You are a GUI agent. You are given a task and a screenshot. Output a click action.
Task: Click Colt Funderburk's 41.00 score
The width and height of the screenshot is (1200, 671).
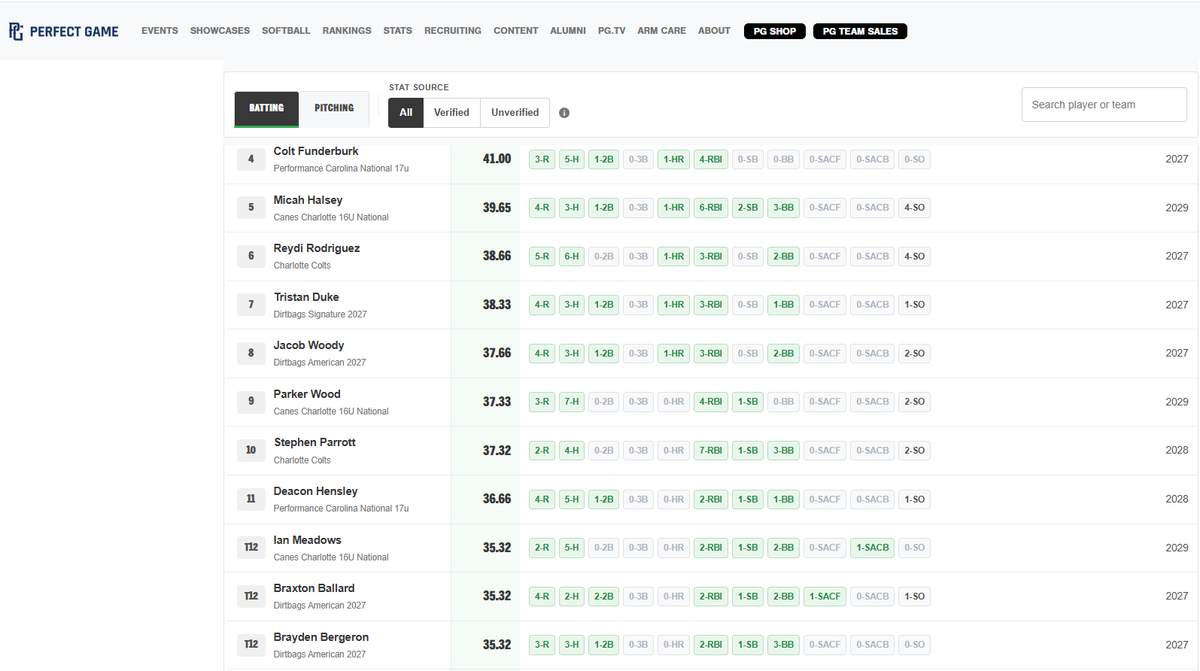pyautogui.click(x=497, y=159)
